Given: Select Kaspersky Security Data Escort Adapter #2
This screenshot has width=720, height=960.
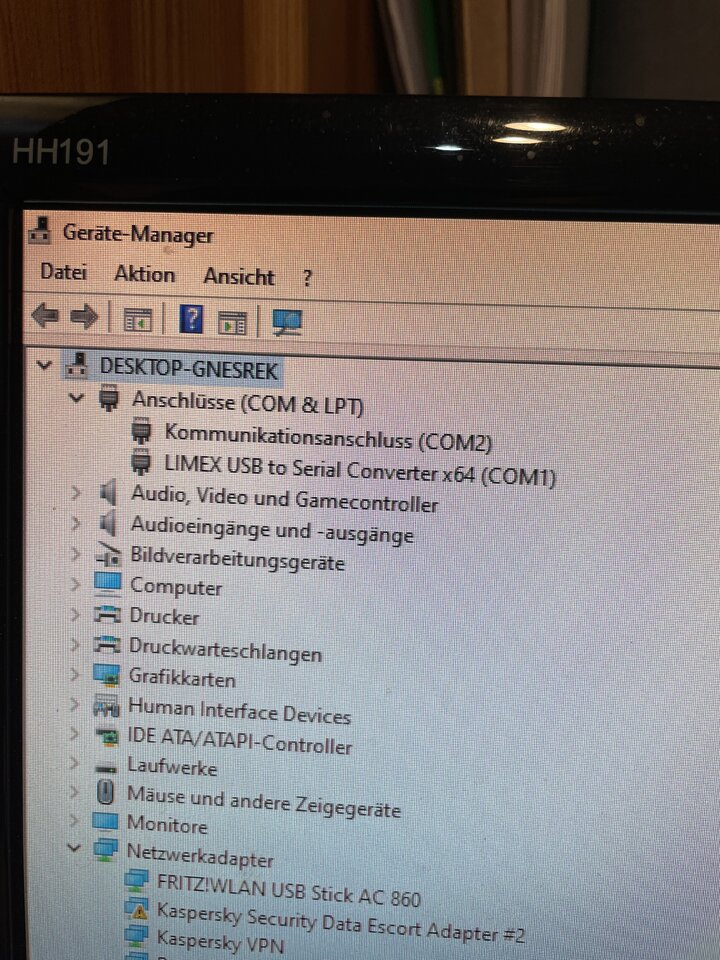Looking at the screenshot, I should (341, 923).
